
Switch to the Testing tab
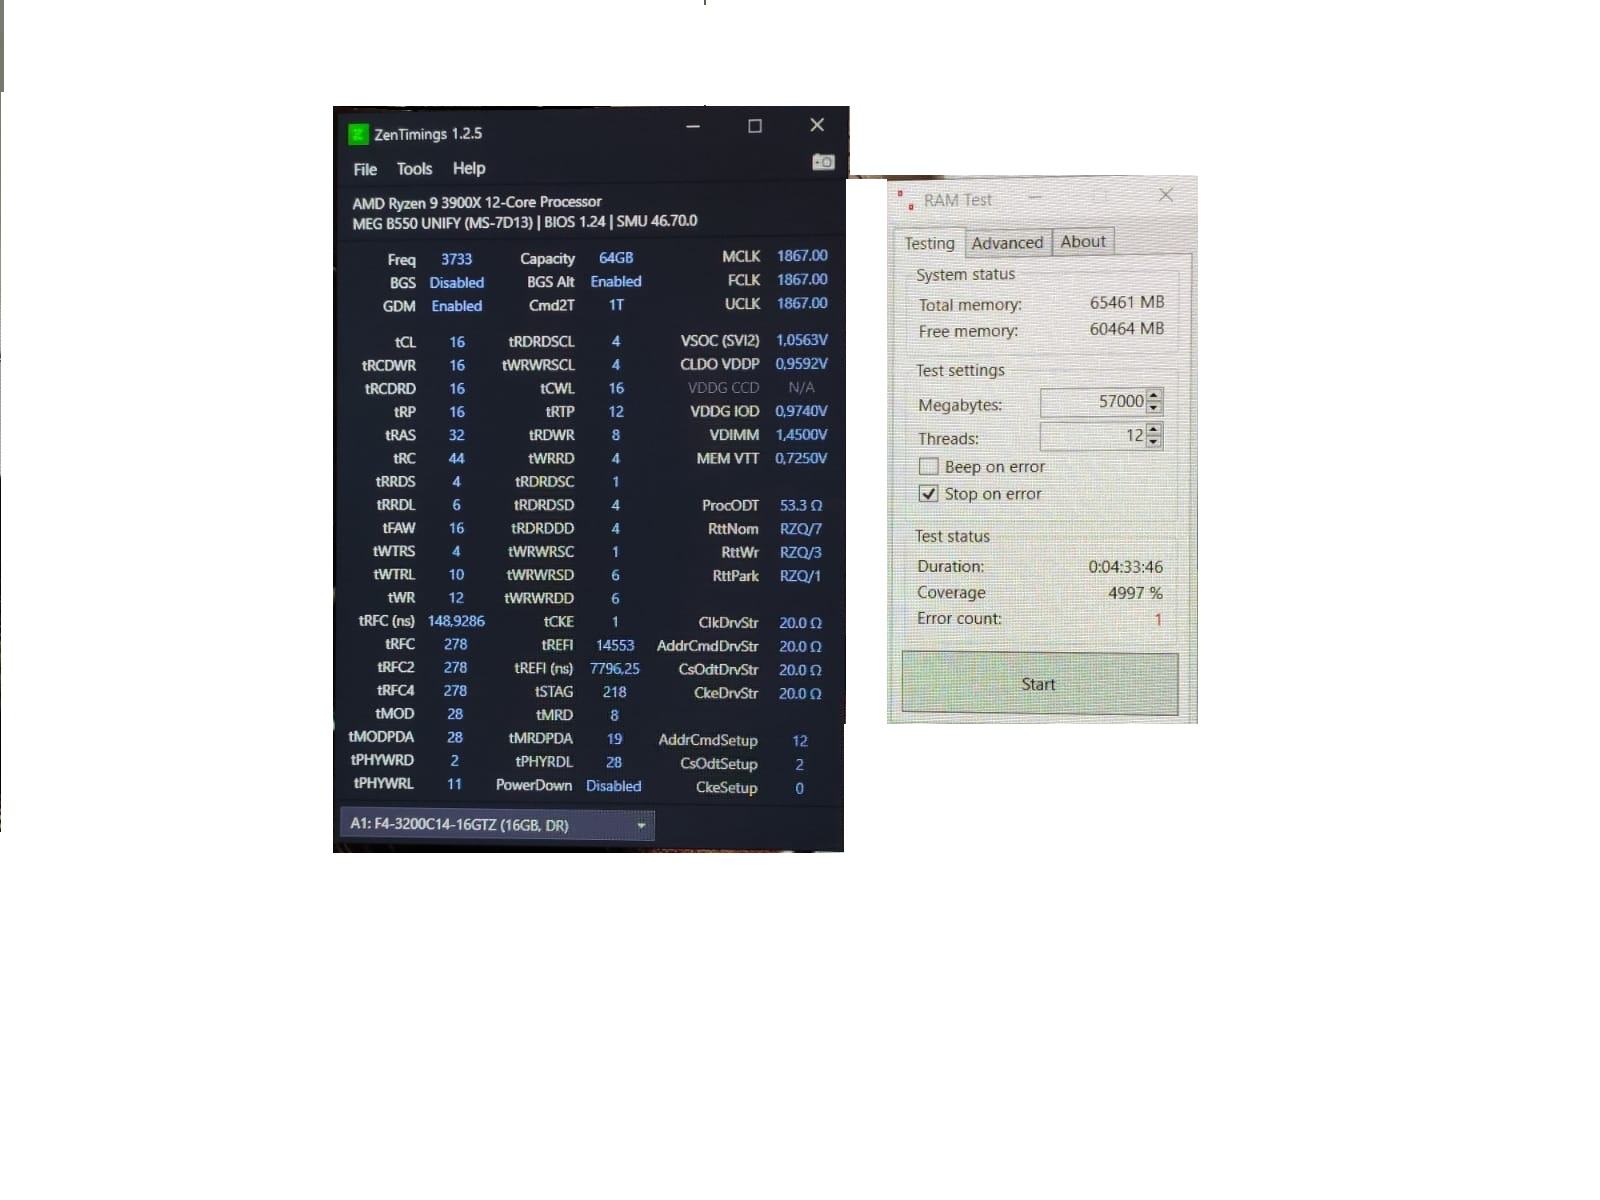coord(929,243)
